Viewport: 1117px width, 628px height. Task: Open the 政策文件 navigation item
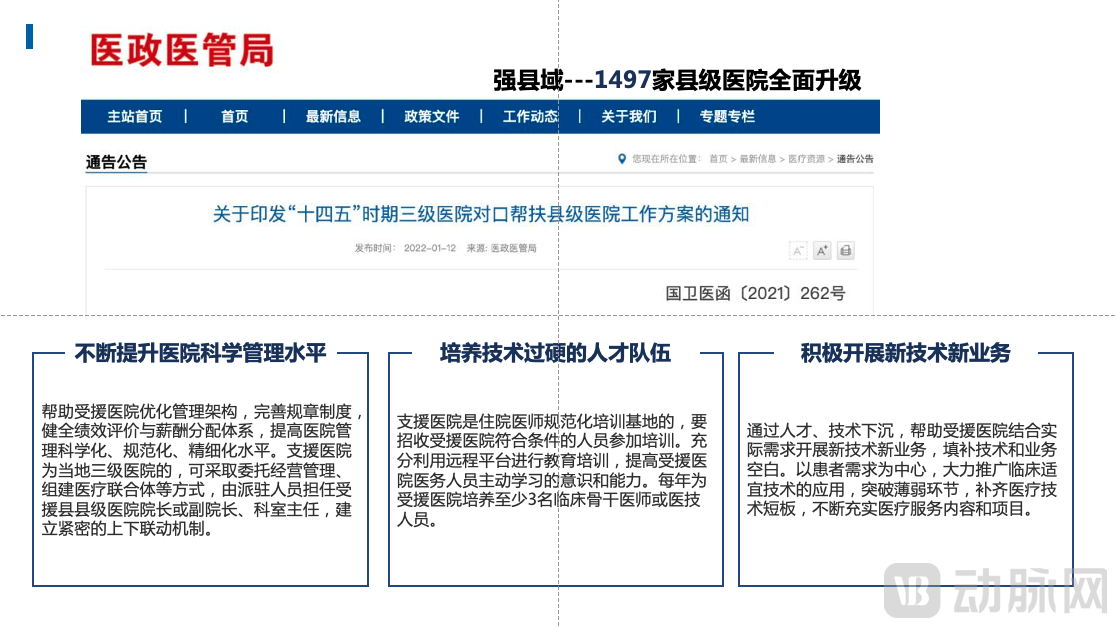pos(432,117)
